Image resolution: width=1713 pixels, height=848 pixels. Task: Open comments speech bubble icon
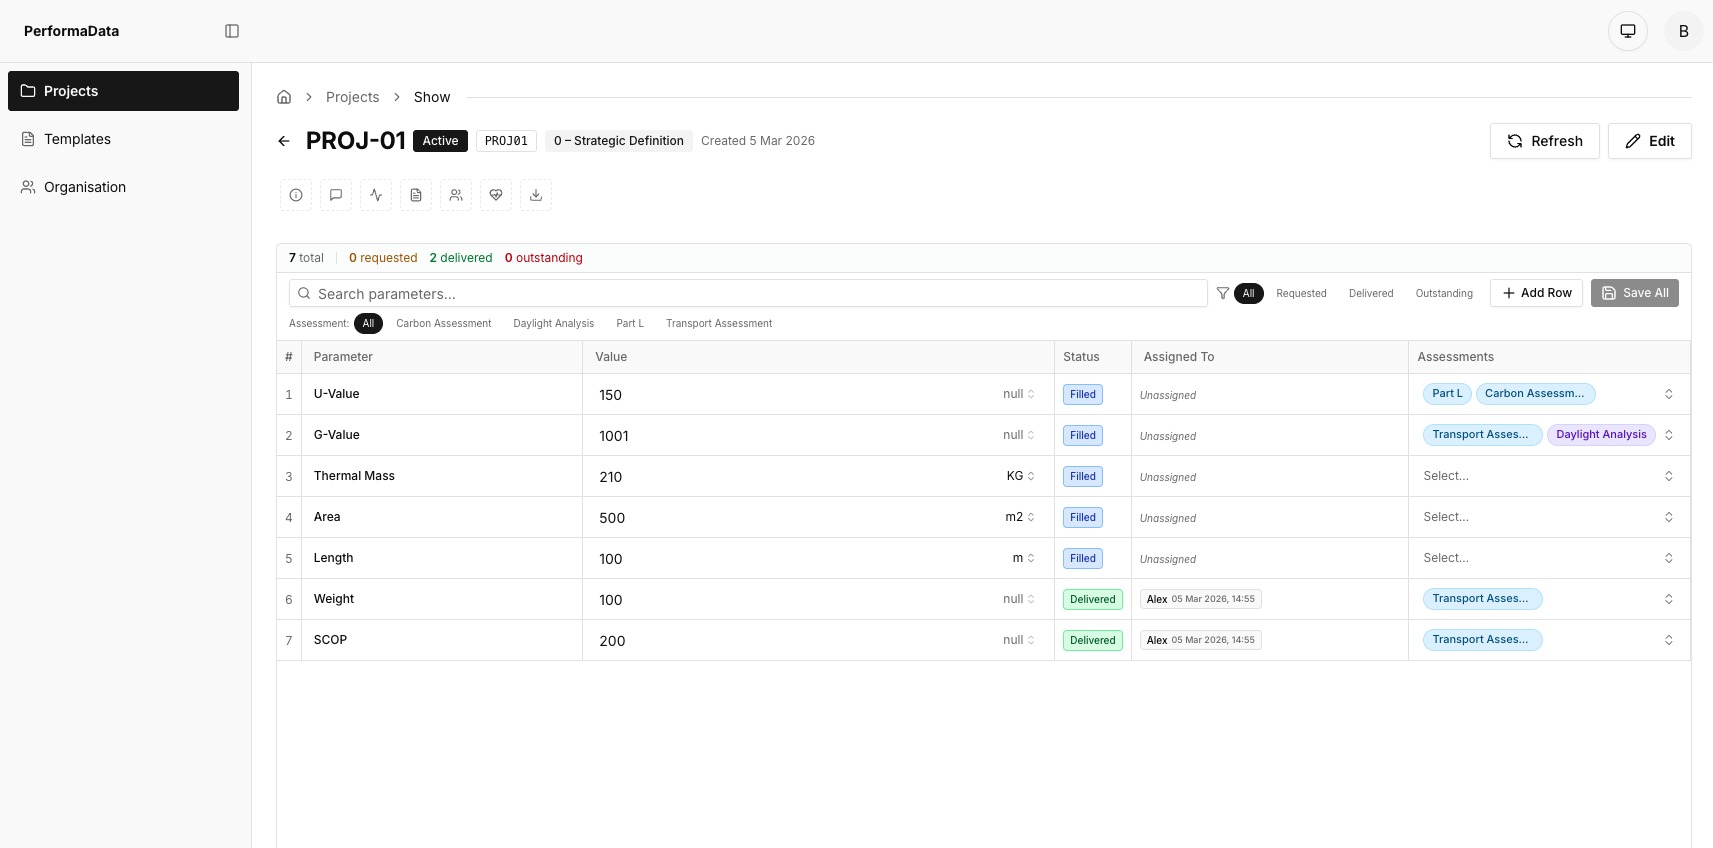(x=336, y=195)
